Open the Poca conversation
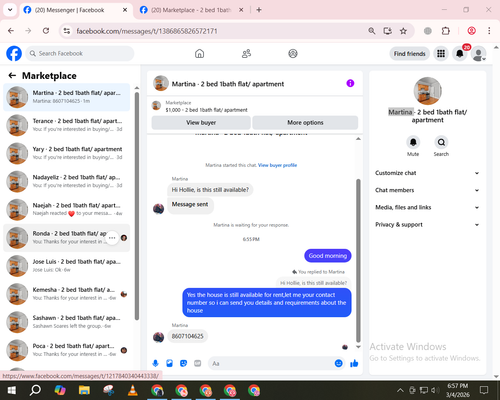This screenshot has width=500, height=400. 67,350
